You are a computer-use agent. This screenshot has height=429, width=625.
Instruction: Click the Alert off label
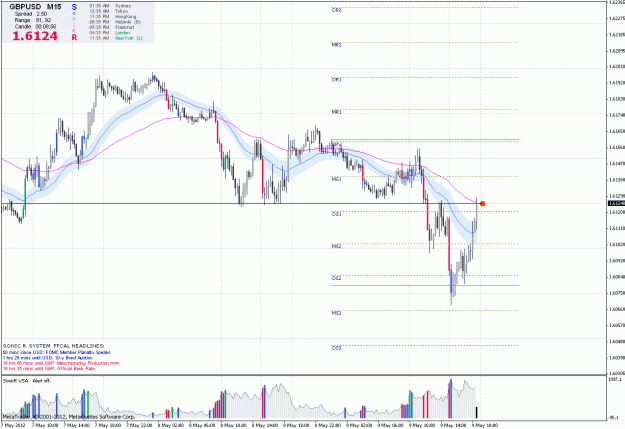42,381
